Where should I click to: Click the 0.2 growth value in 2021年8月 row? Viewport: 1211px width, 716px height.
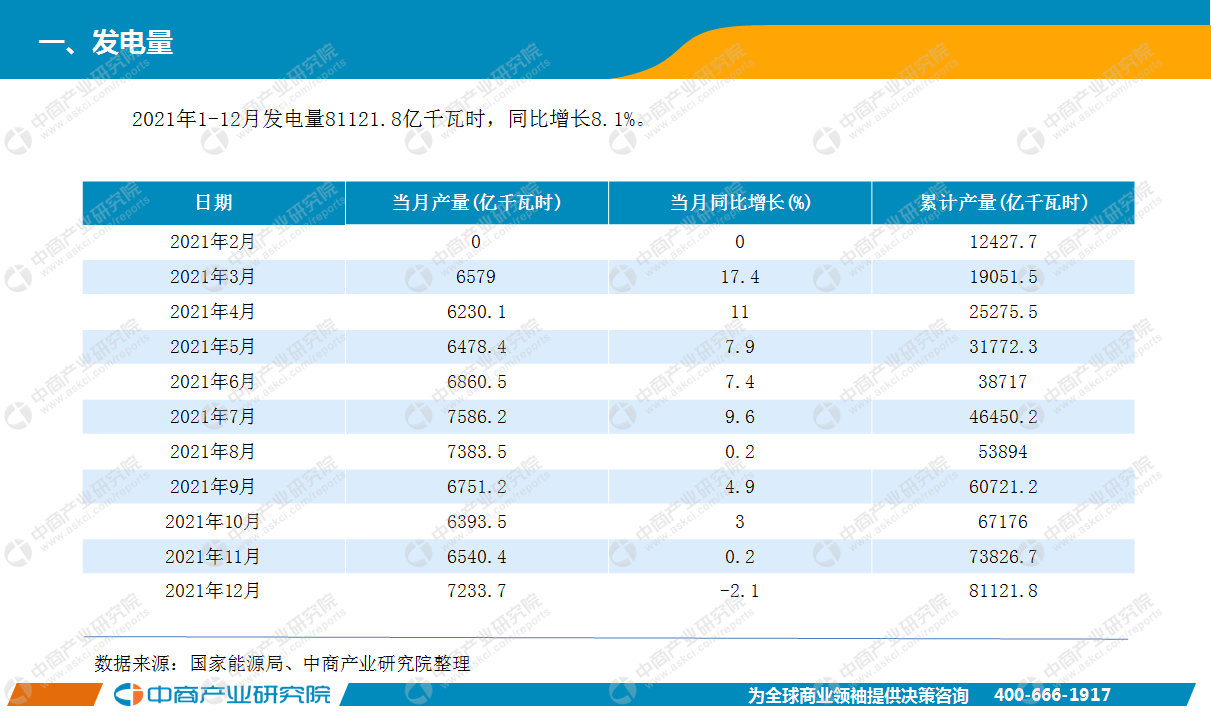[x=740, y=452]
